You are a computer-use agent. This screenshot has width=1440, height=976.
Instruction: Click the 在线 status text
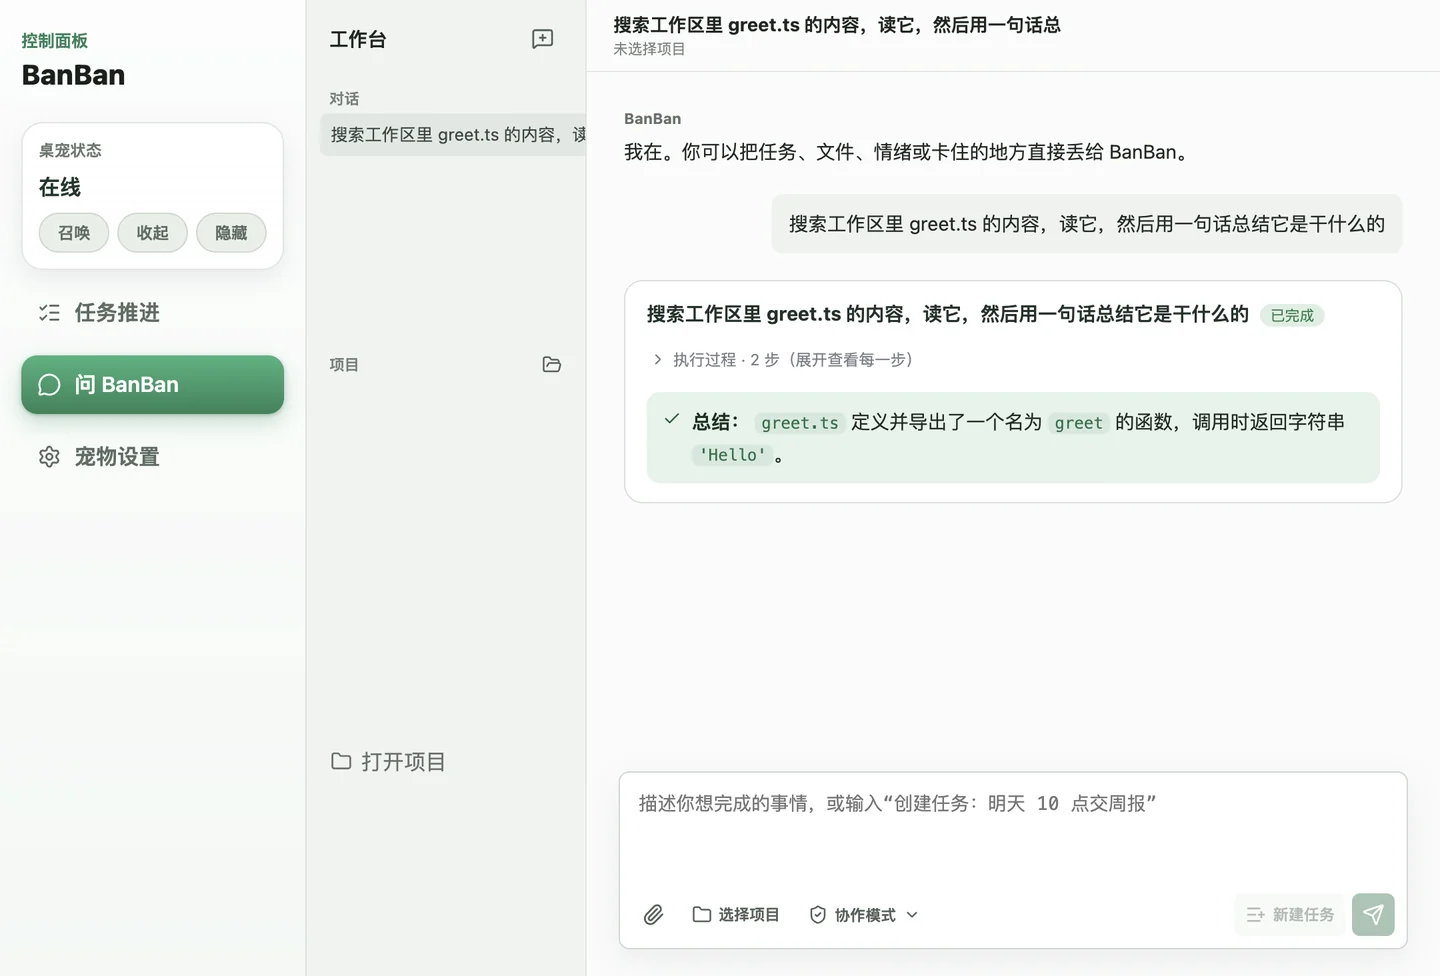60,187
